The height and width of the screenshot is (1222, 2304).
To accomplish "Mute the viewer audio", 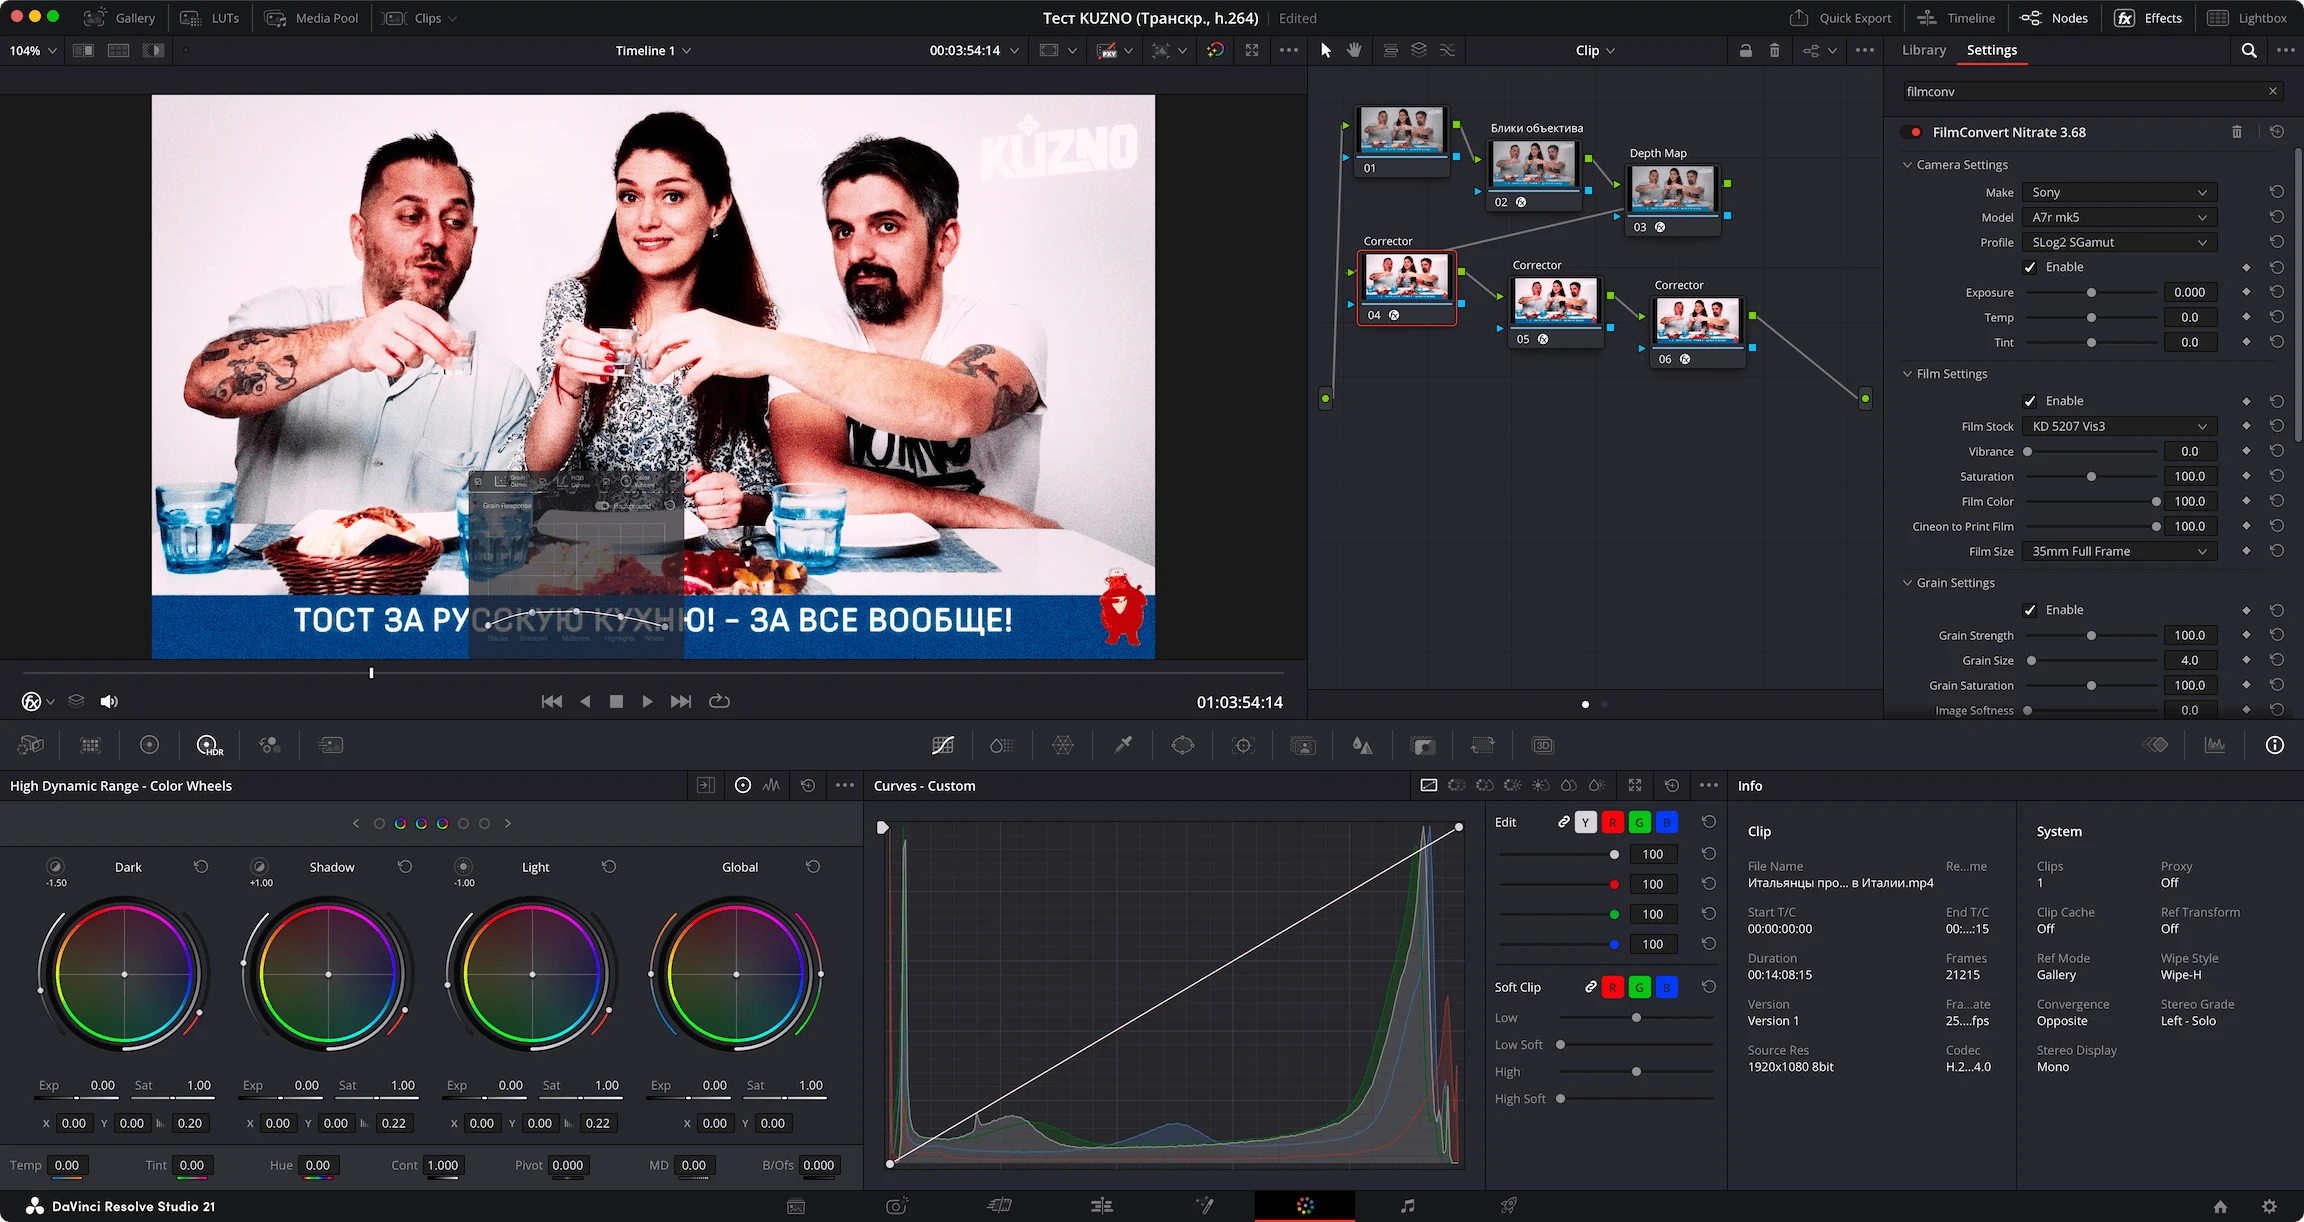I will (110, 702).
